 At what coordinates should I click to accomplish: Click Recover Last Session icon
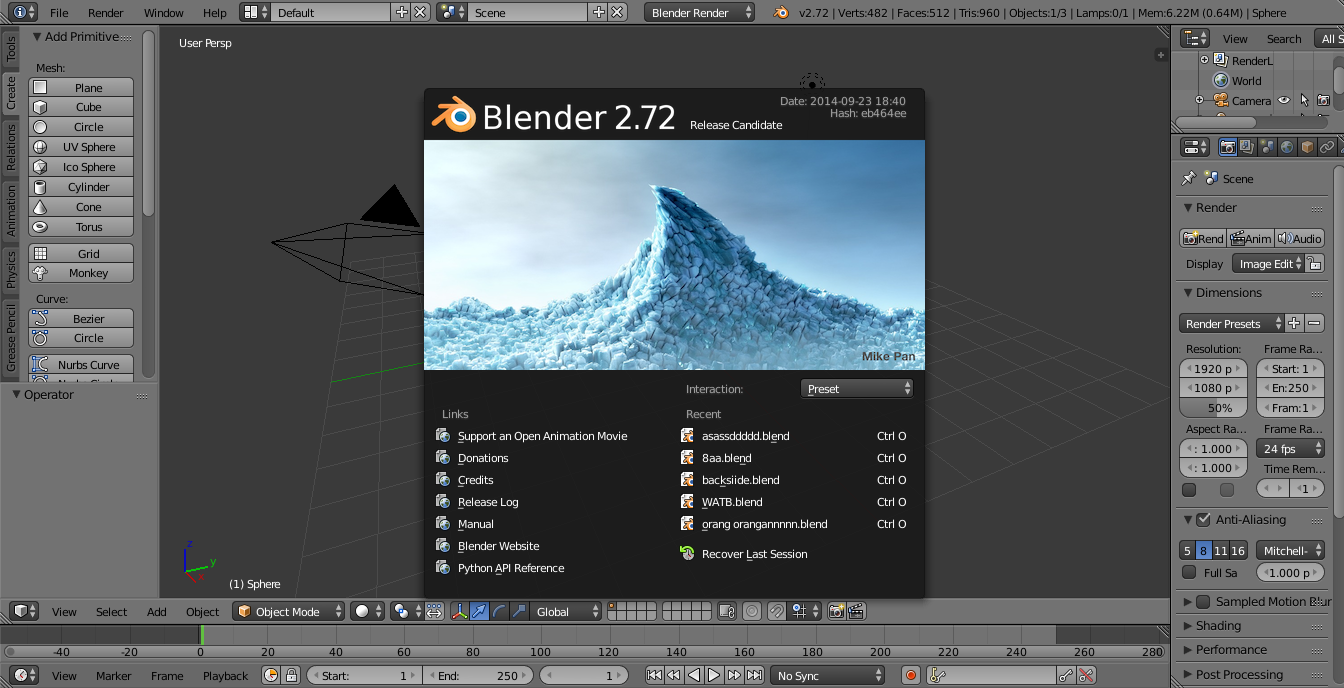point(687,553)
